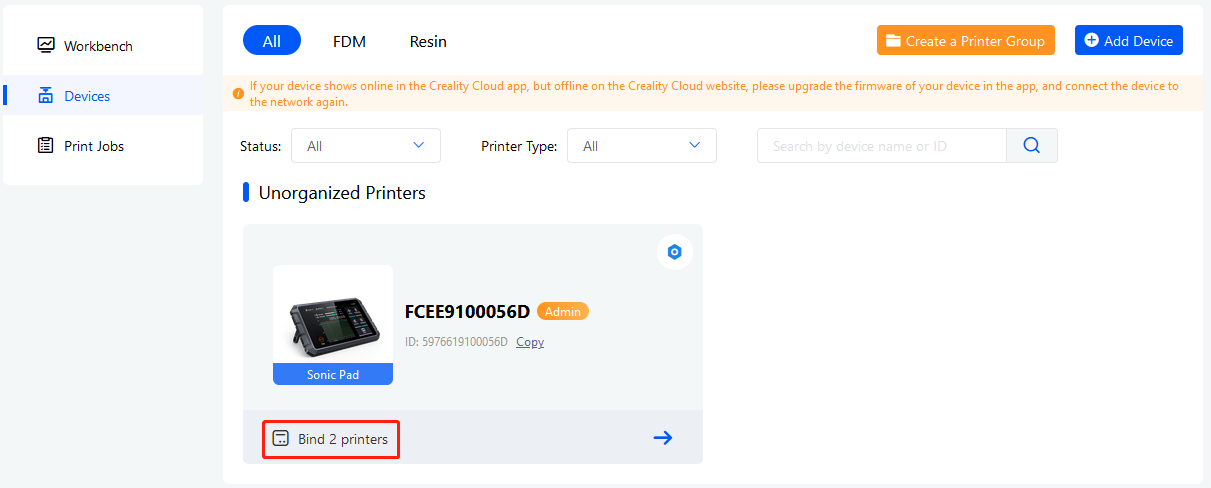Screen dimensions: 1211x488
Task: Expand the Printer Type dropdown
Action: click(642, 146)
